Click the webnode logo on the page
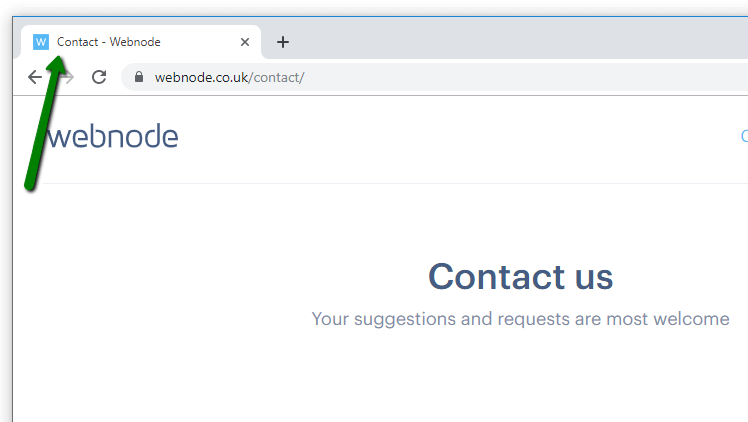 click(x=112, y=137)
